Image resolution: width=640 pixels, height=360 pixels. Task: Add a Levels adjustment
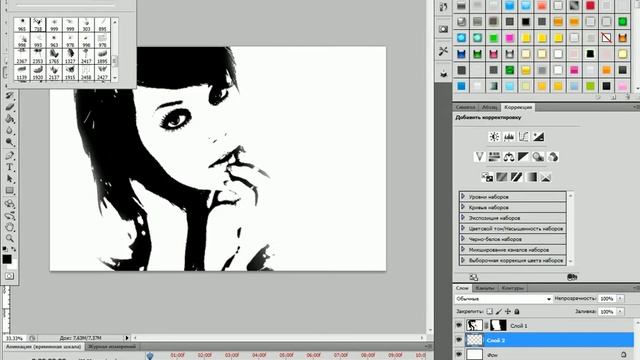[x=509, y=137]
